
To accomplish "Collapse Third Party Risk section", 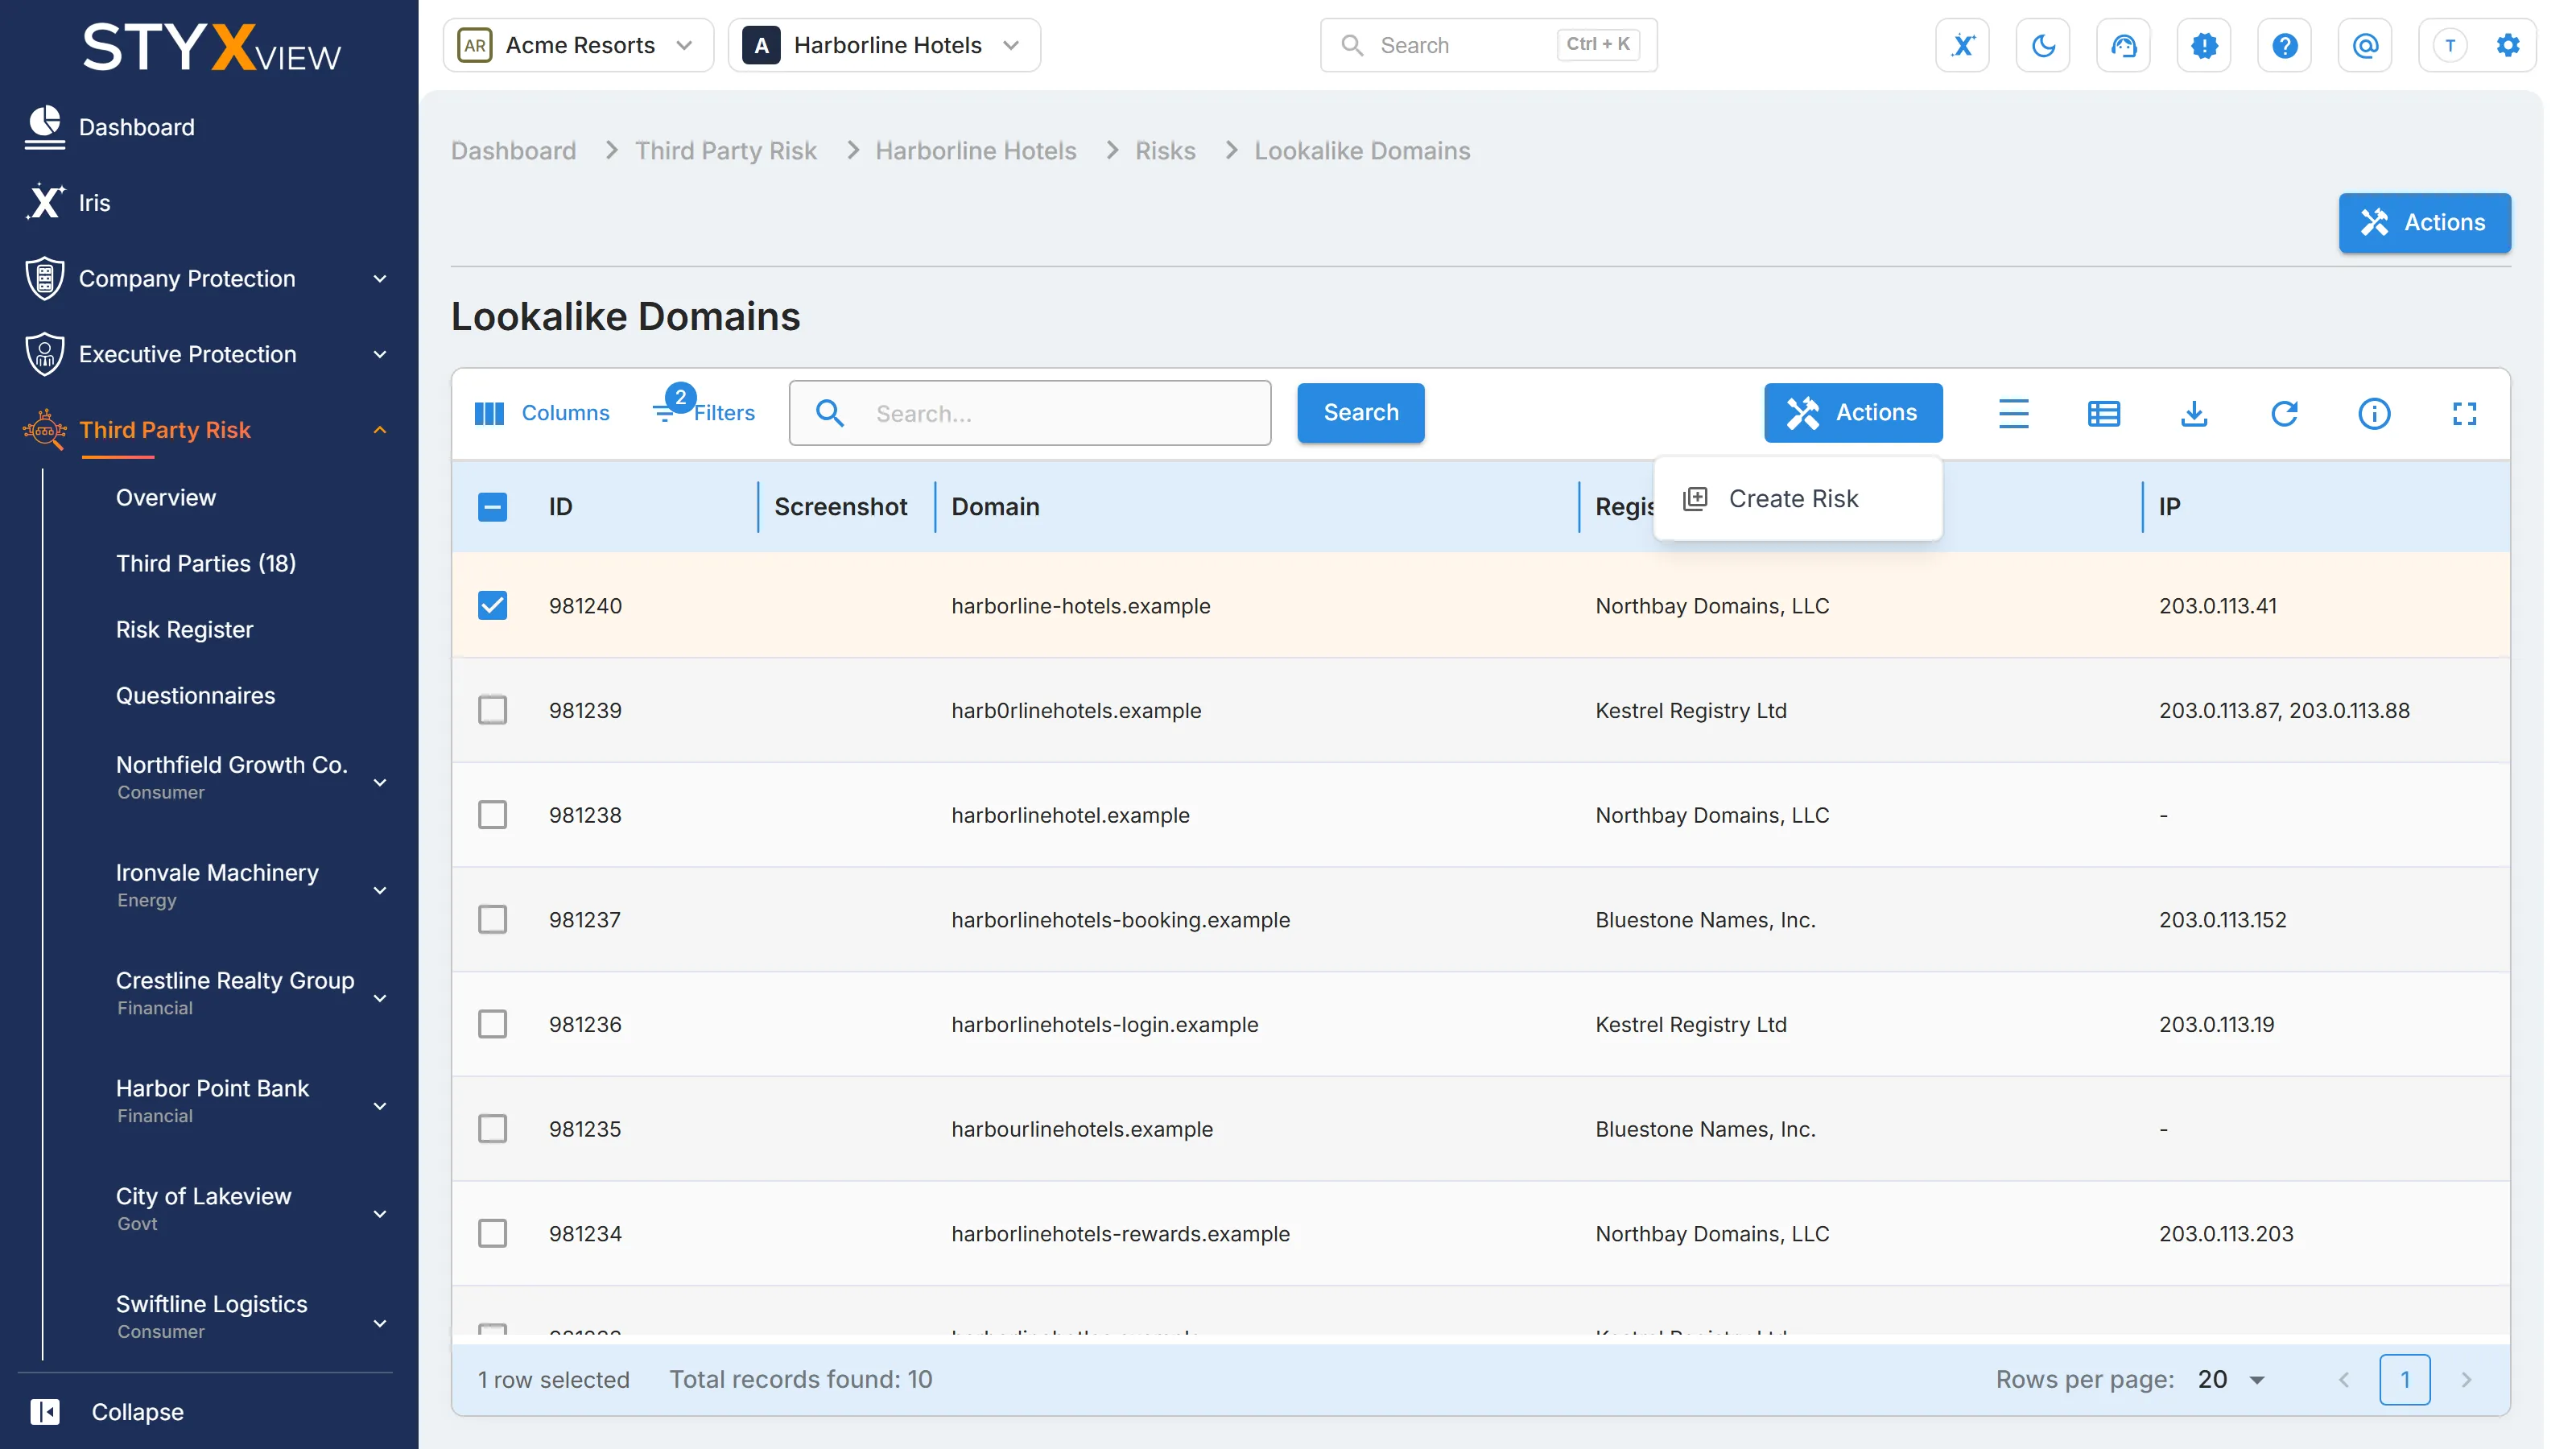I will pos(207,430).
